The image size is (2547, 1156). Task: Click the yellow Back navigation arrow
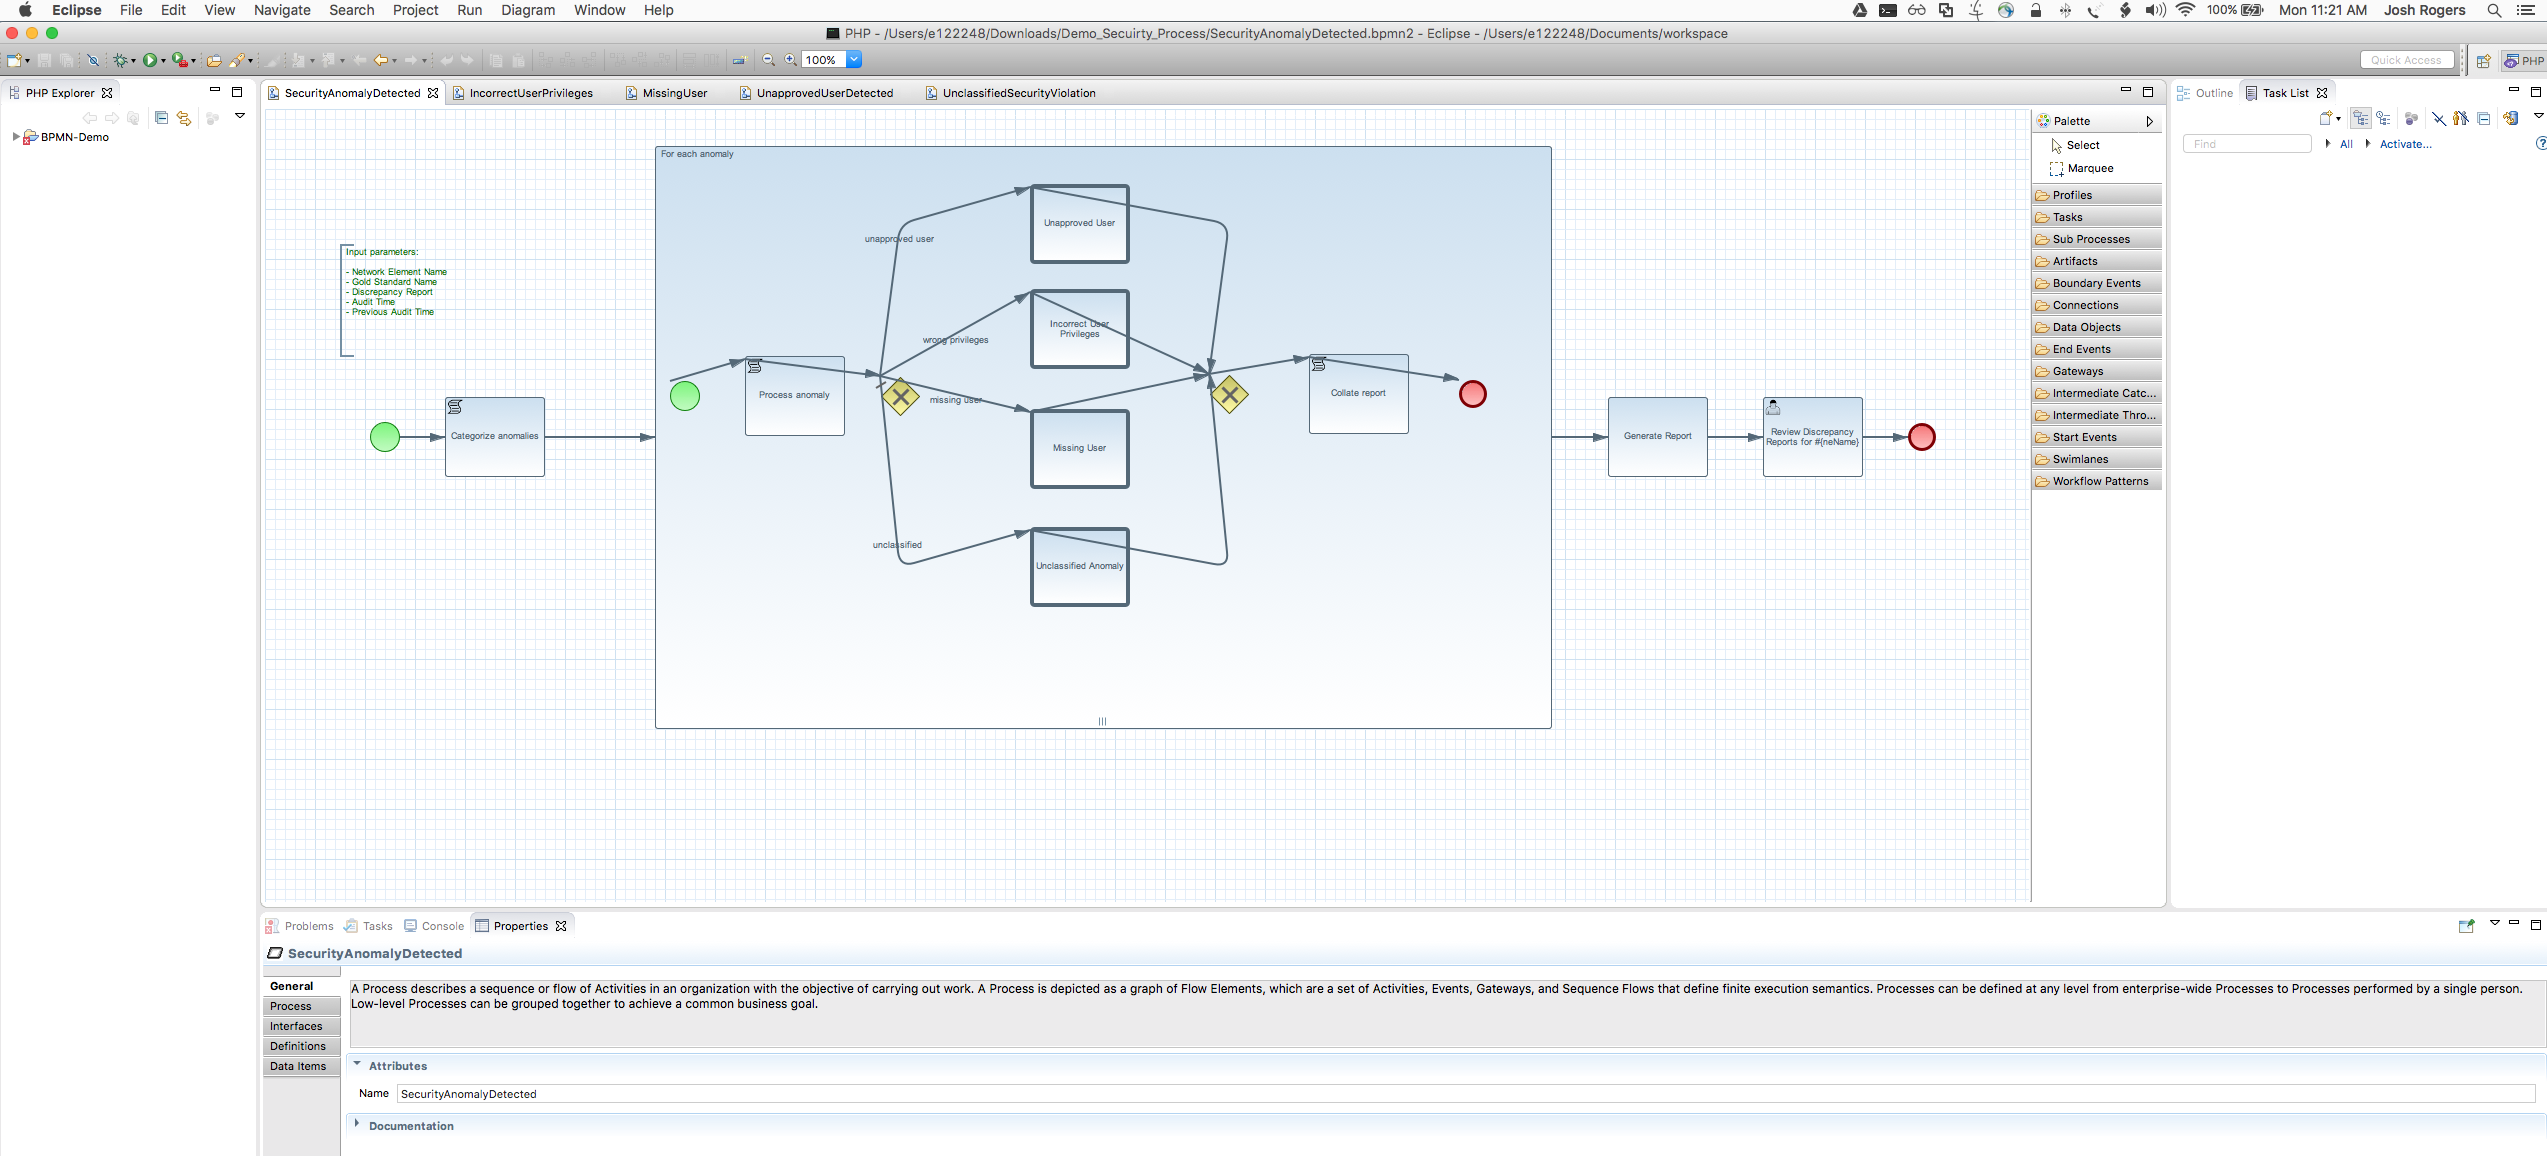(381, 60)
